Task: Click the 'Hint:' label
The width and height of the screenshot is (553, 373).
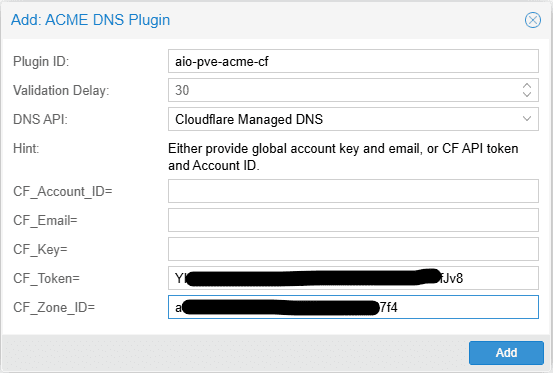Action: tap(26, 148)
